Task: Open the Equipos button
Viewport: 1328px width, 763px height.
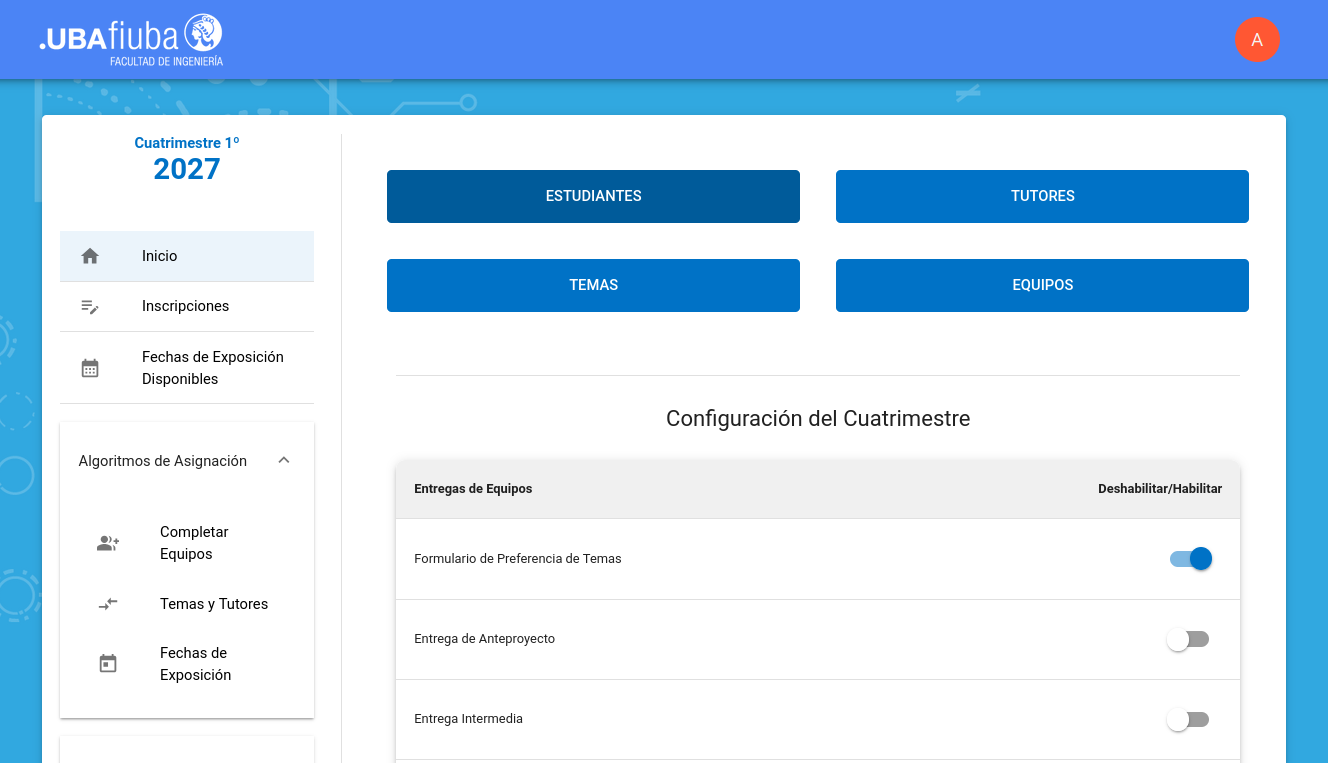Action: click(x=1042, y=285)
